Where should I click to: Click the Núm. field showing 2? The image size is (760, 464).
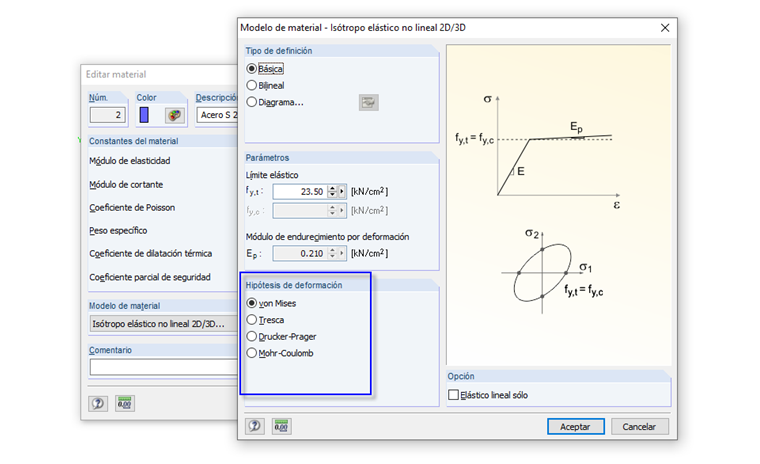coord(108,115)
